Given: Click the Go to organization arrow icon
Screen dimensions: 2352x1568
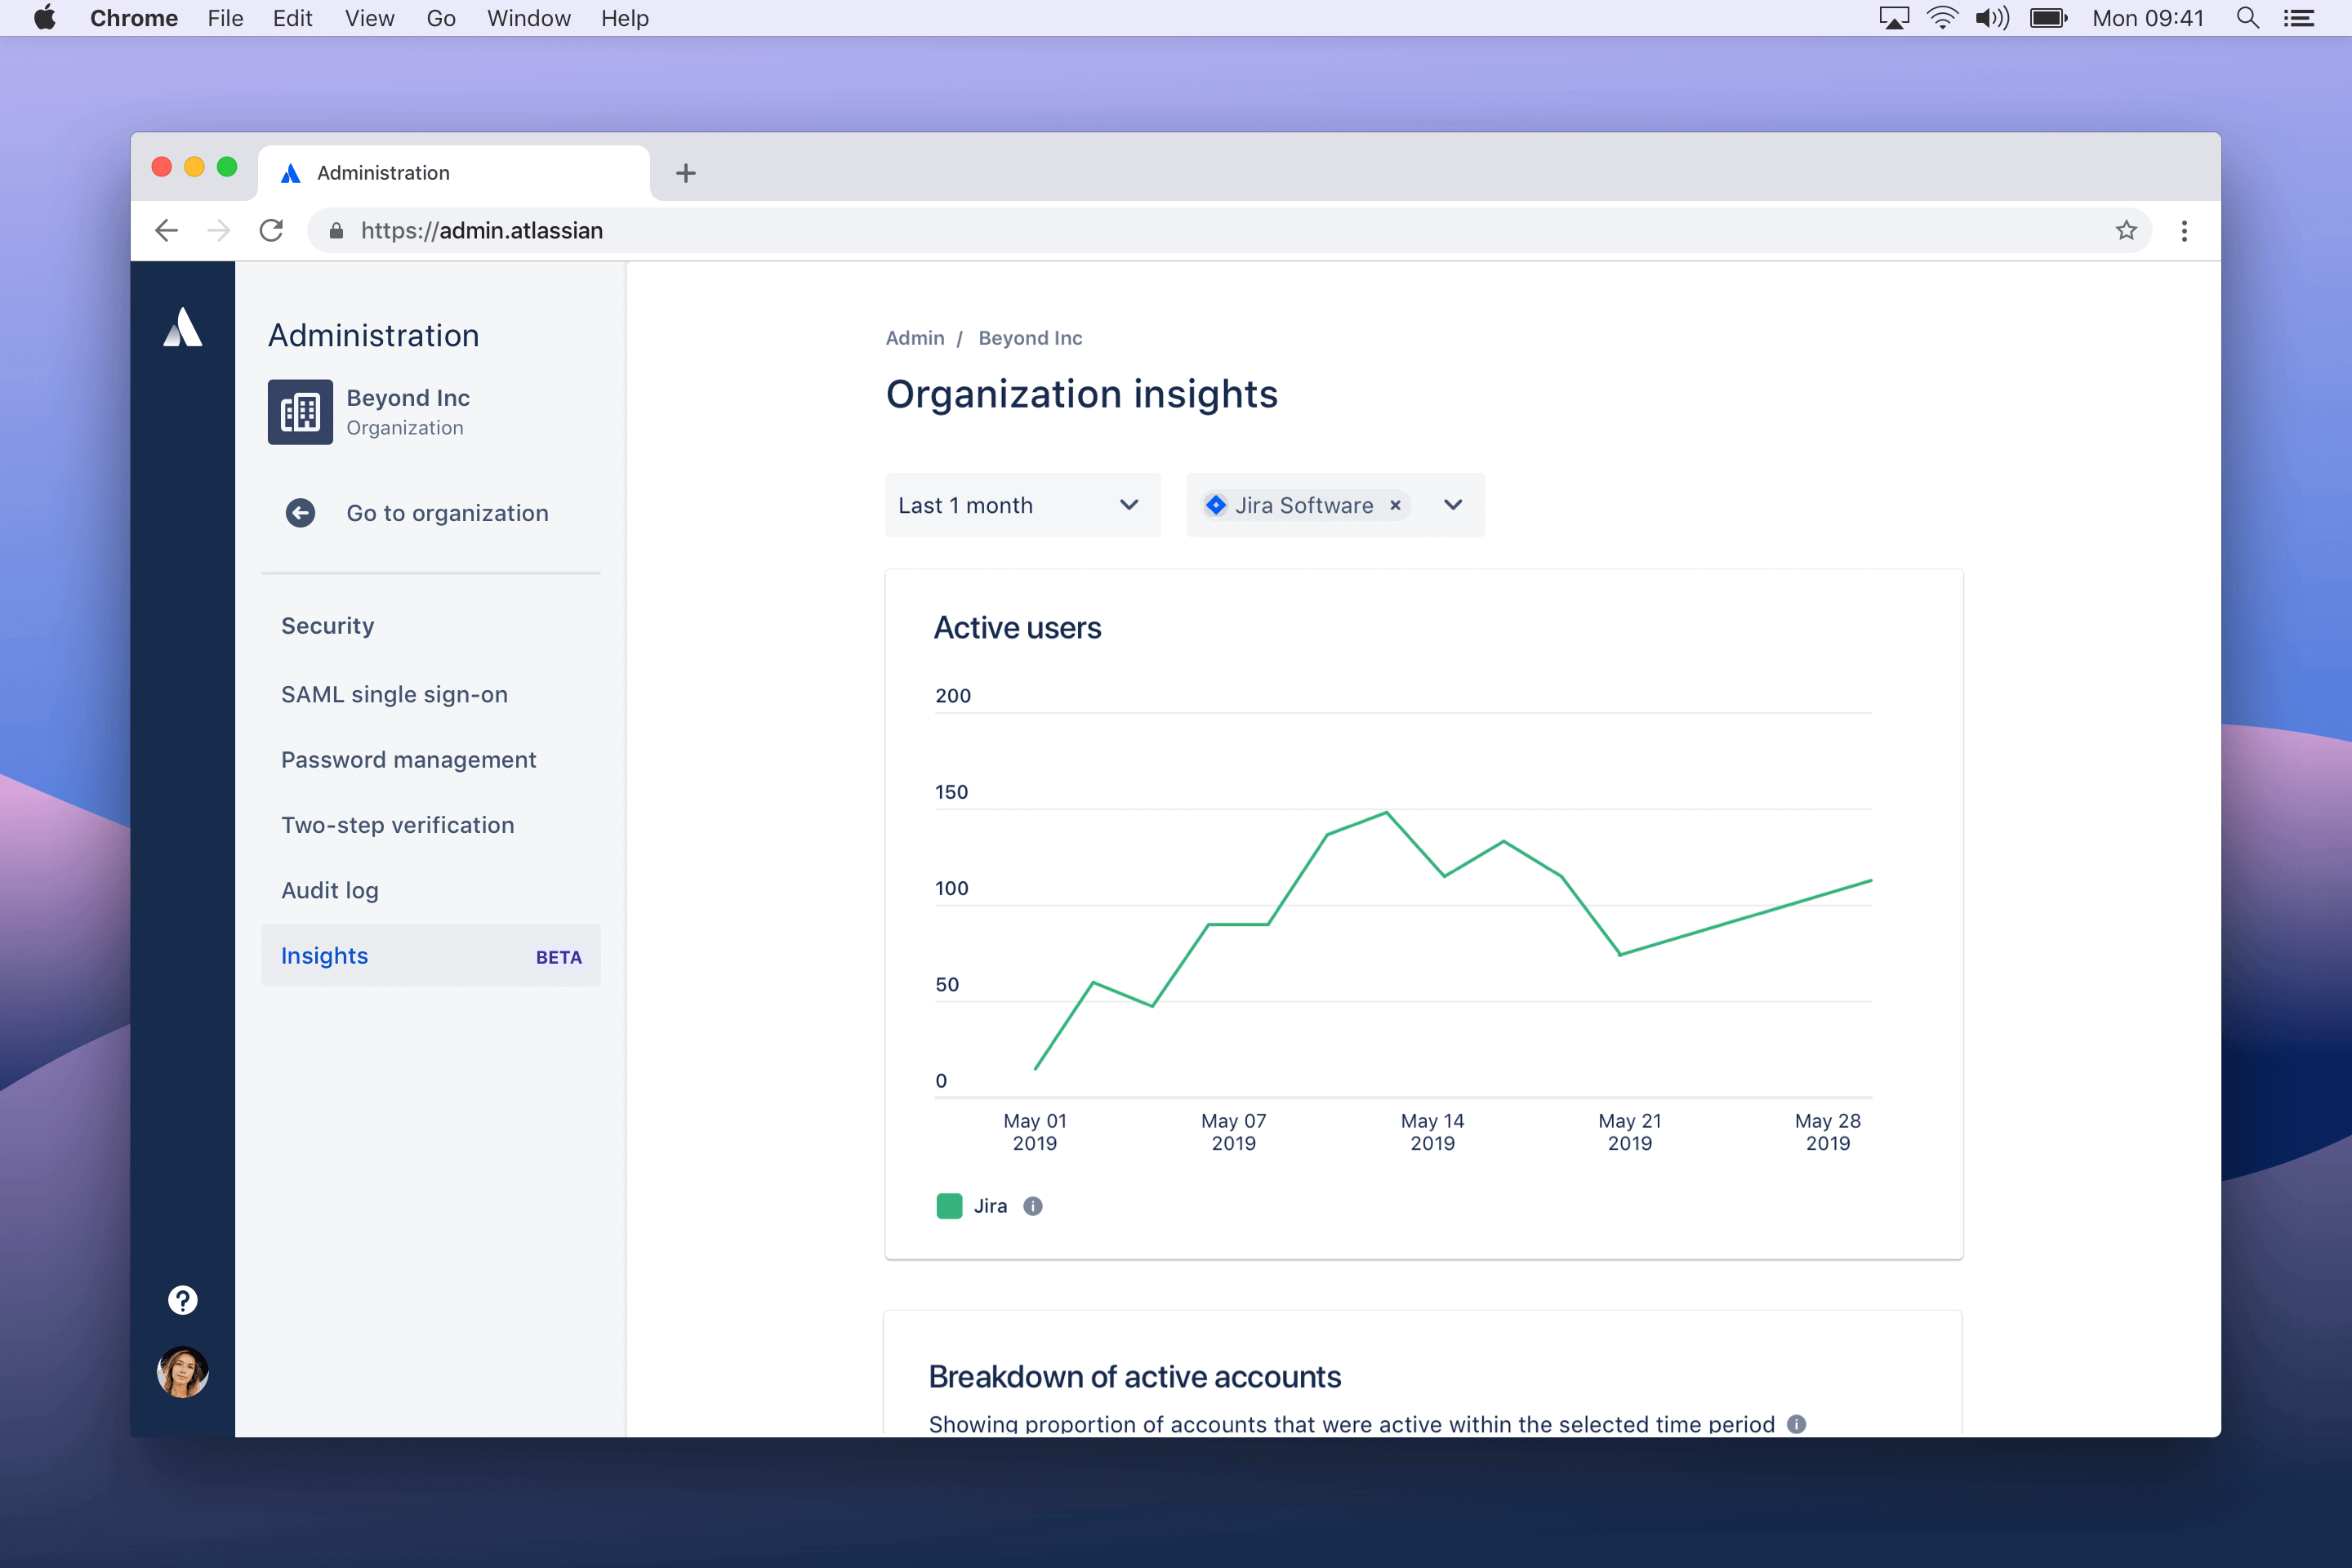Looking at the screenshot, I should click(x=301, y=513).
